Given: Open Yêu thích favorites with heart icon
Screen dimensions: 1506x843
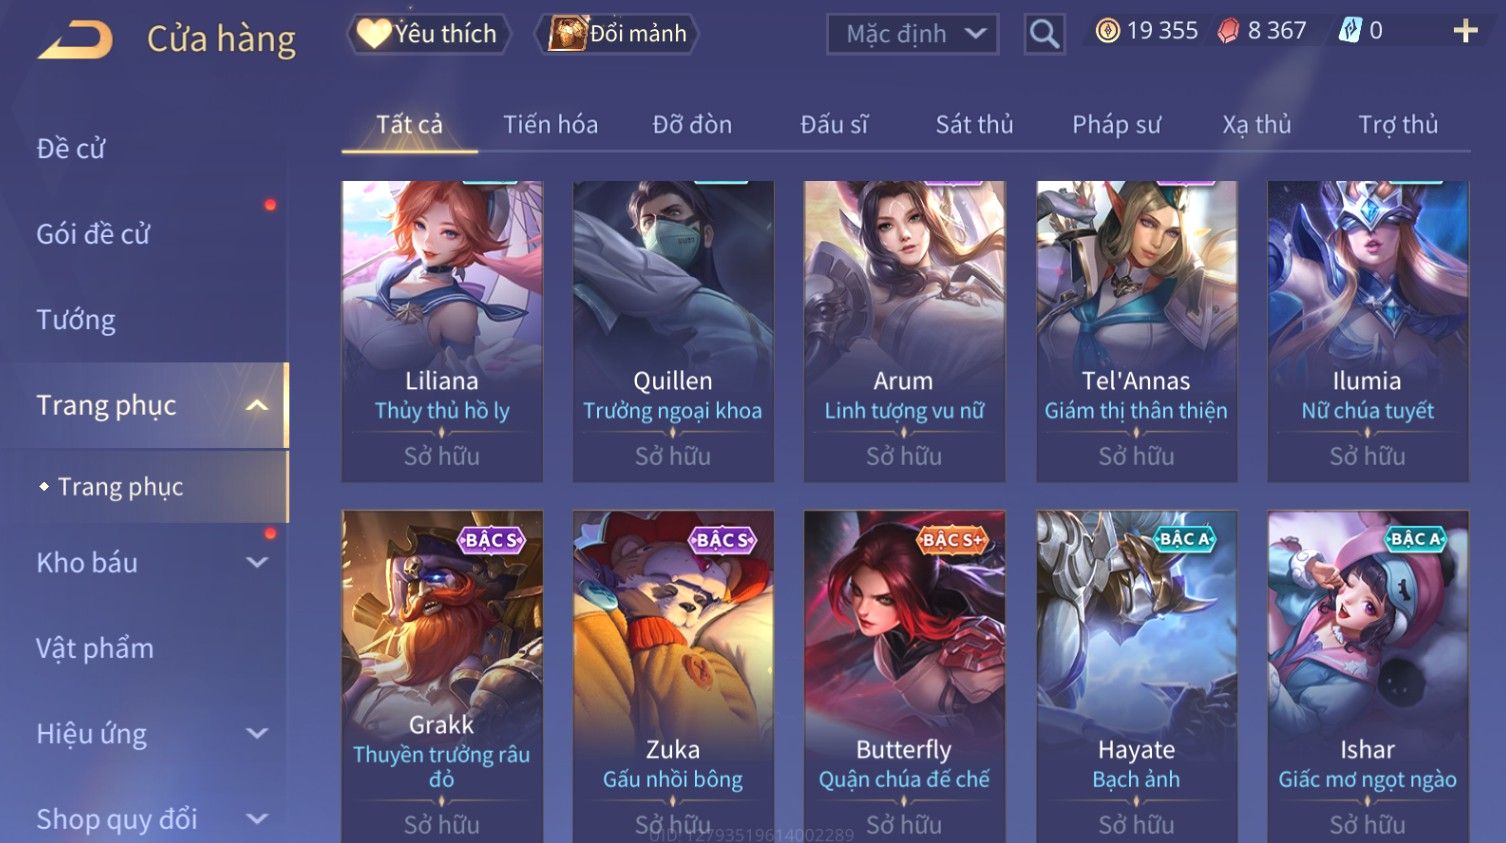Looking at the screenshot, I should [x=429, y=34].
